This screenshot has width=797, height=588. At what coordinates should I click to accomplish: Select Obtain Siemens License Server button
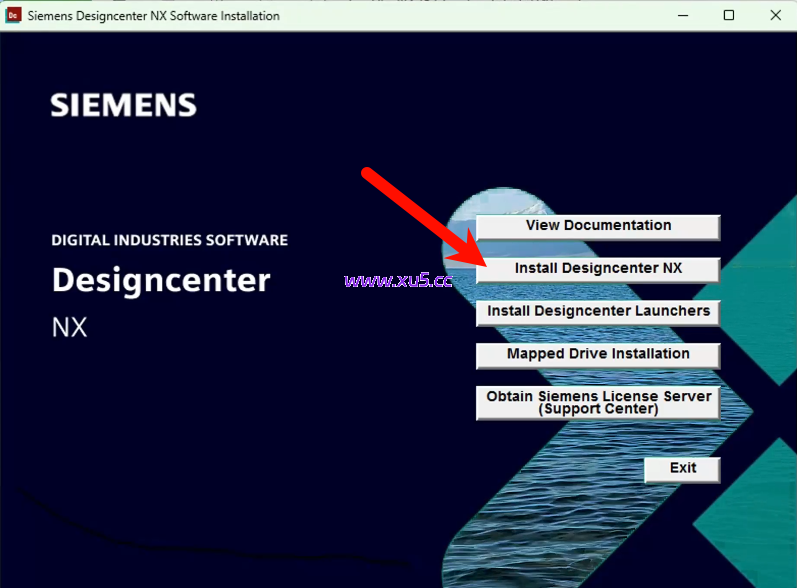tap(598, 402)
